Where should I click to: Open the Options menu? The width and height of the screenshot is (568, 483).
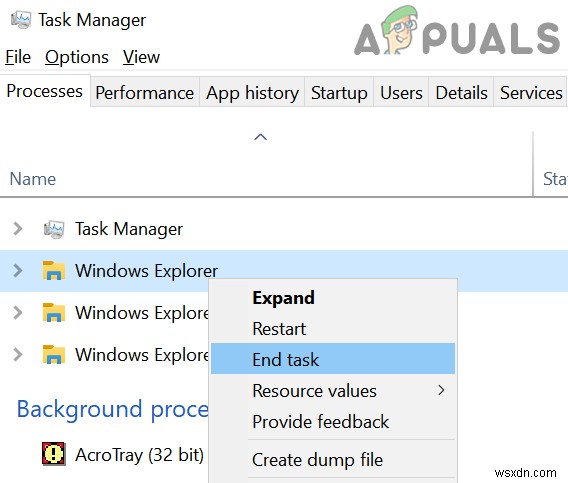(x=77, y=57)
